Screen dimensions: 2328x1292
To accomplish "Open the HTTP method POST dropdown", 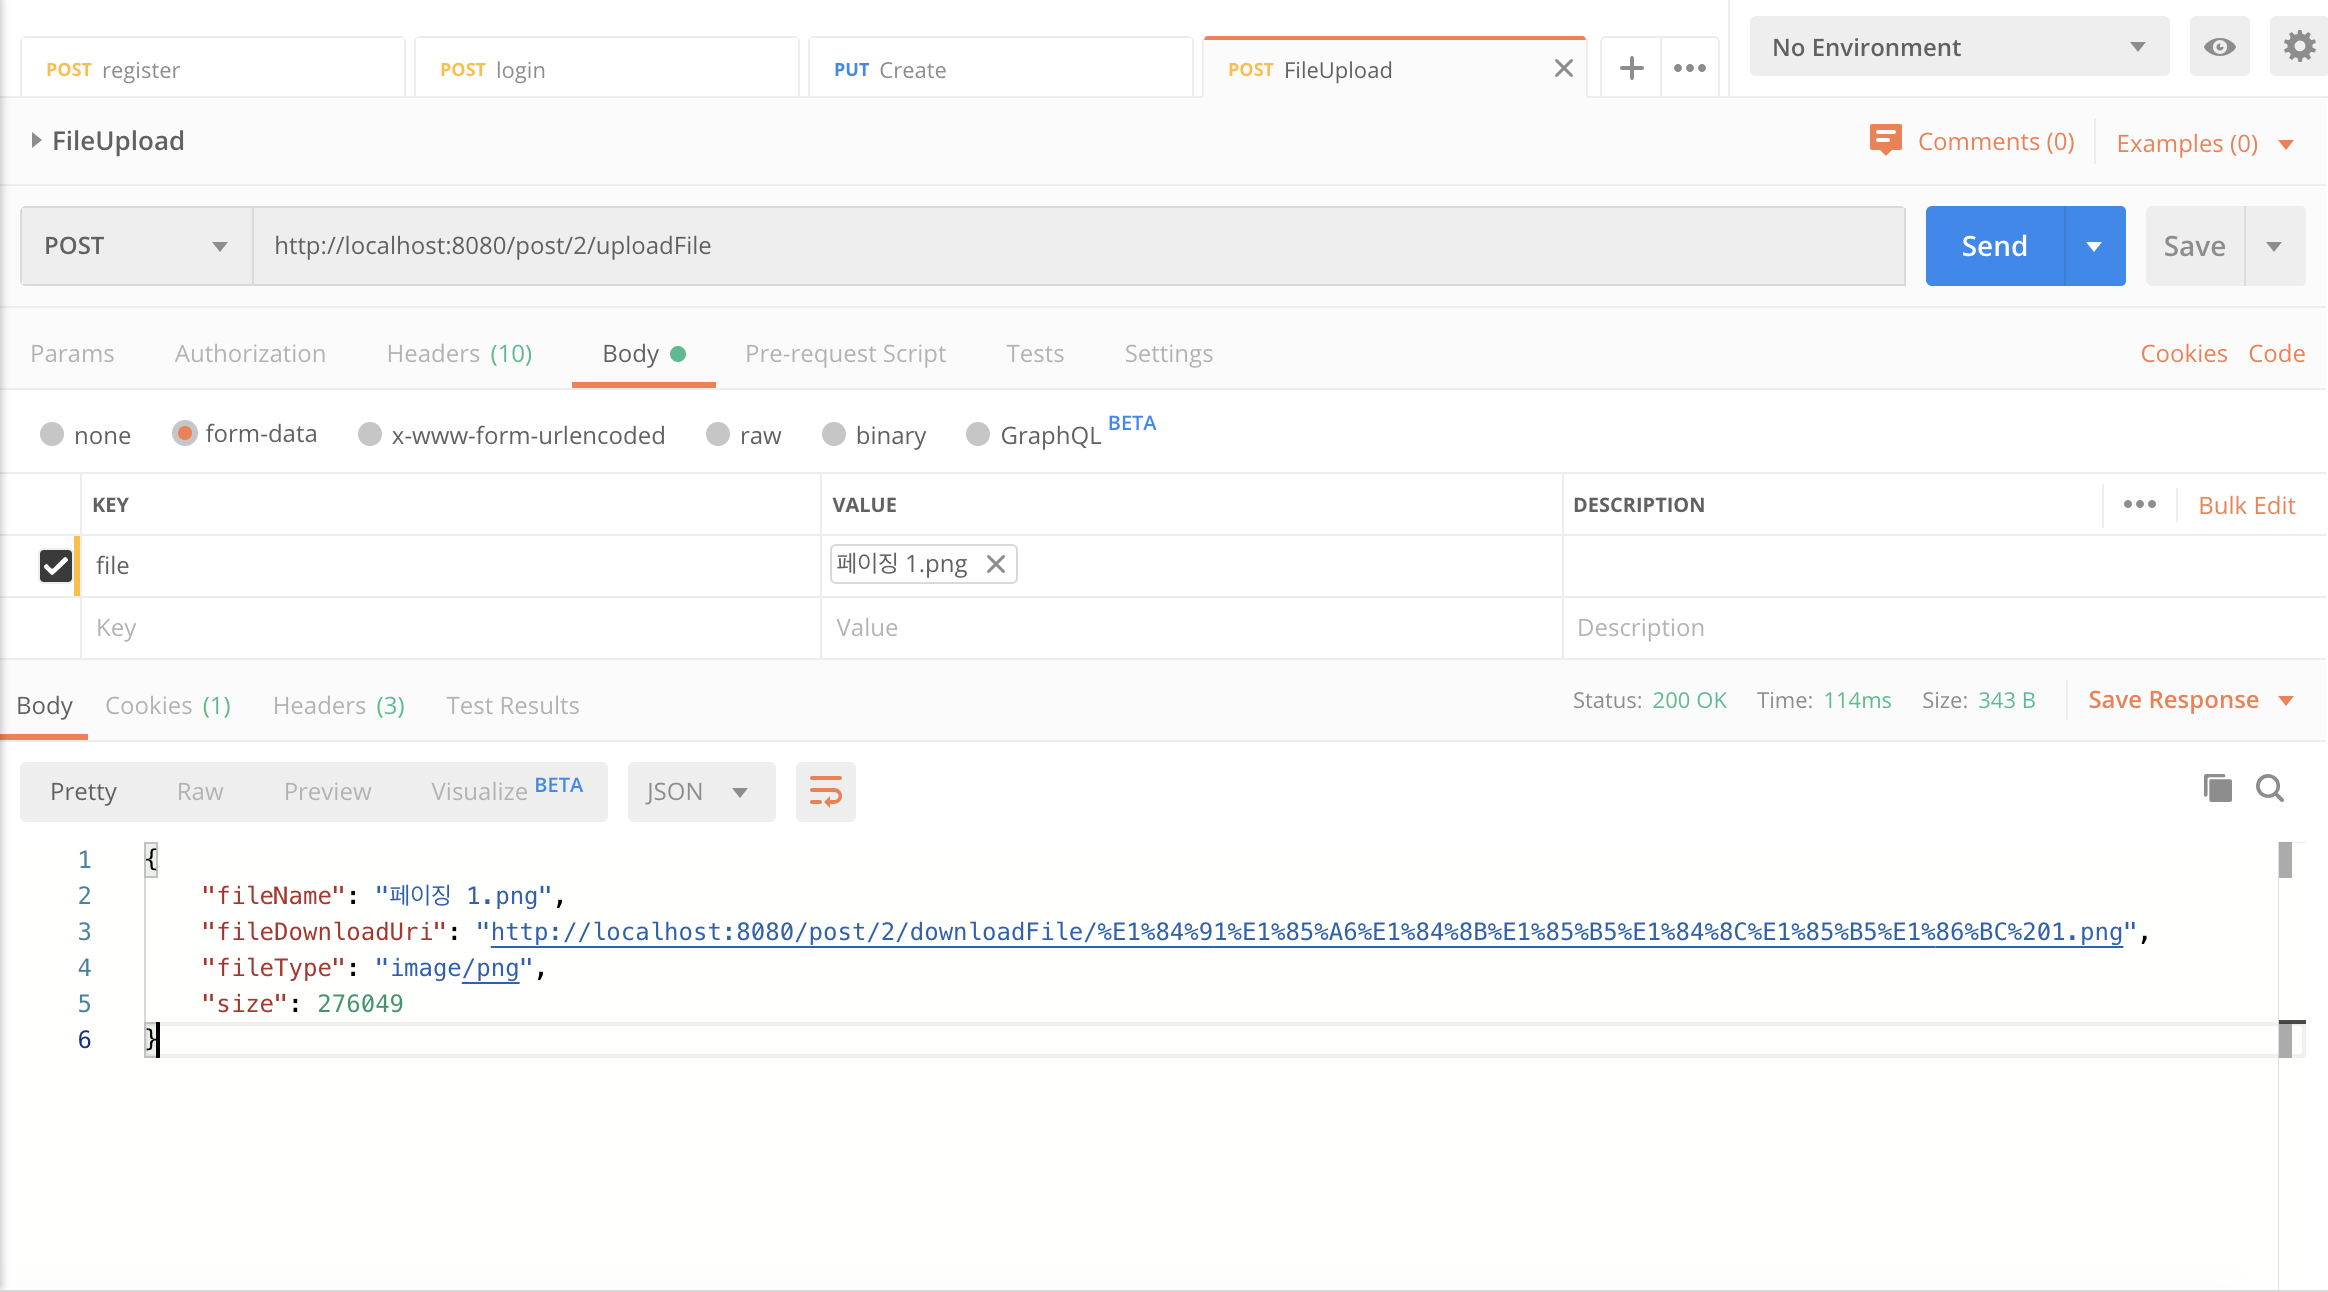I will [x=137, y=246].
